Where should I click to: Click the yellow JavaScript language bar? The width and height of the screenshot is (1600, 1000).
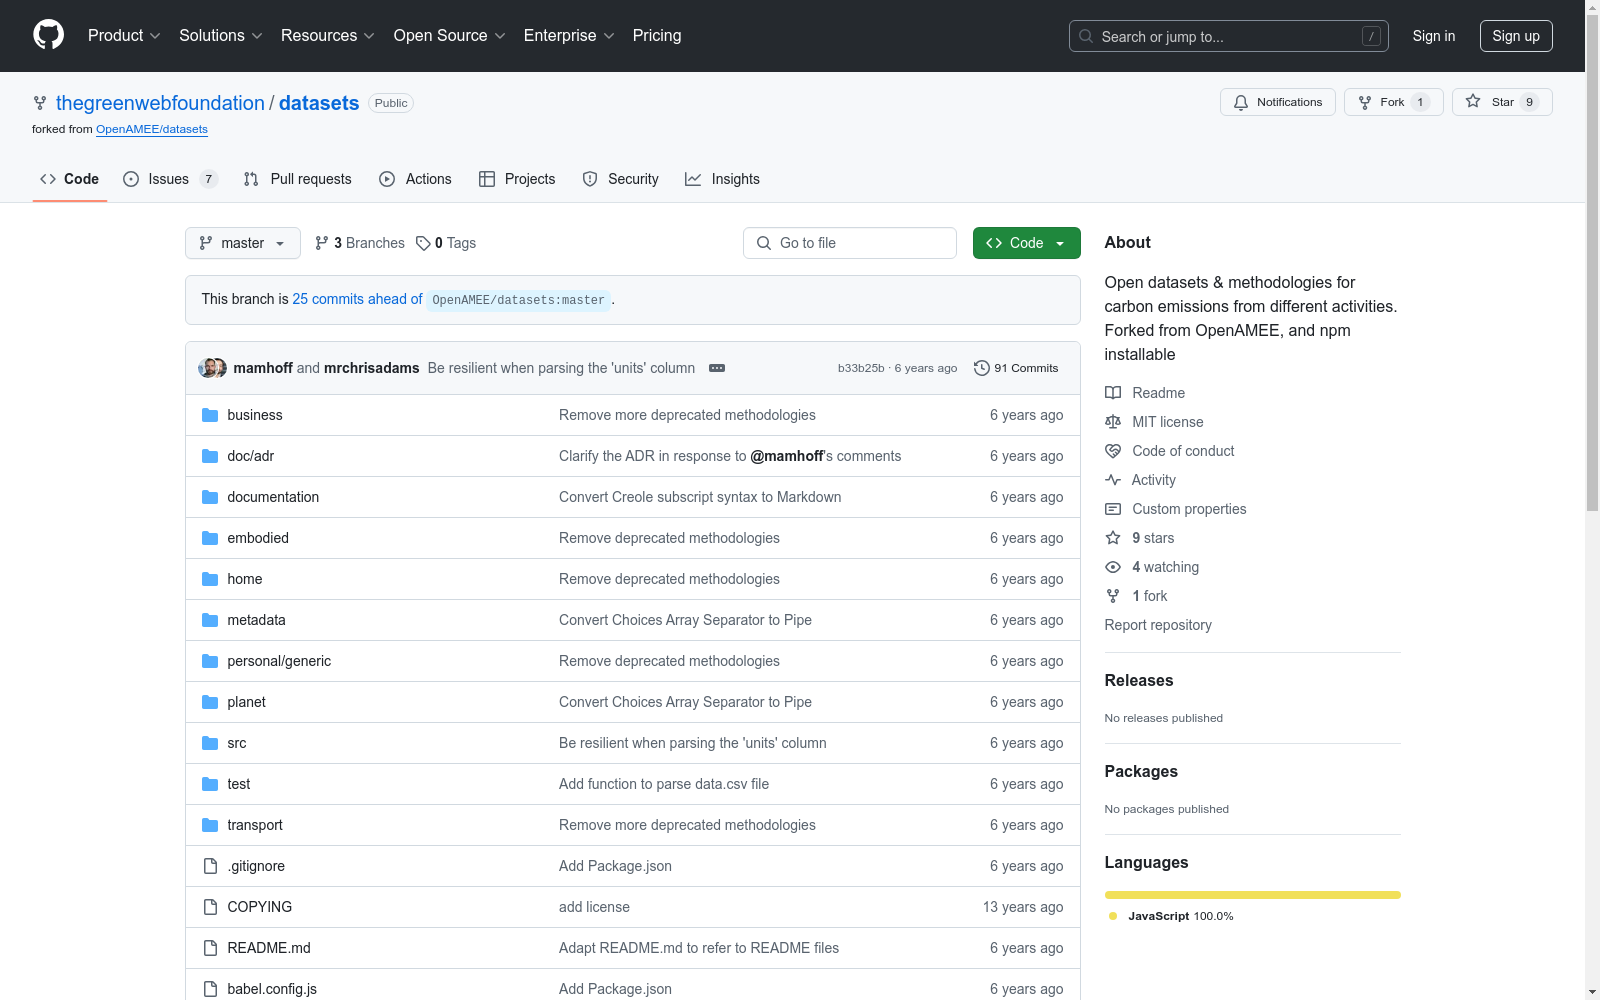[1253, 895]
